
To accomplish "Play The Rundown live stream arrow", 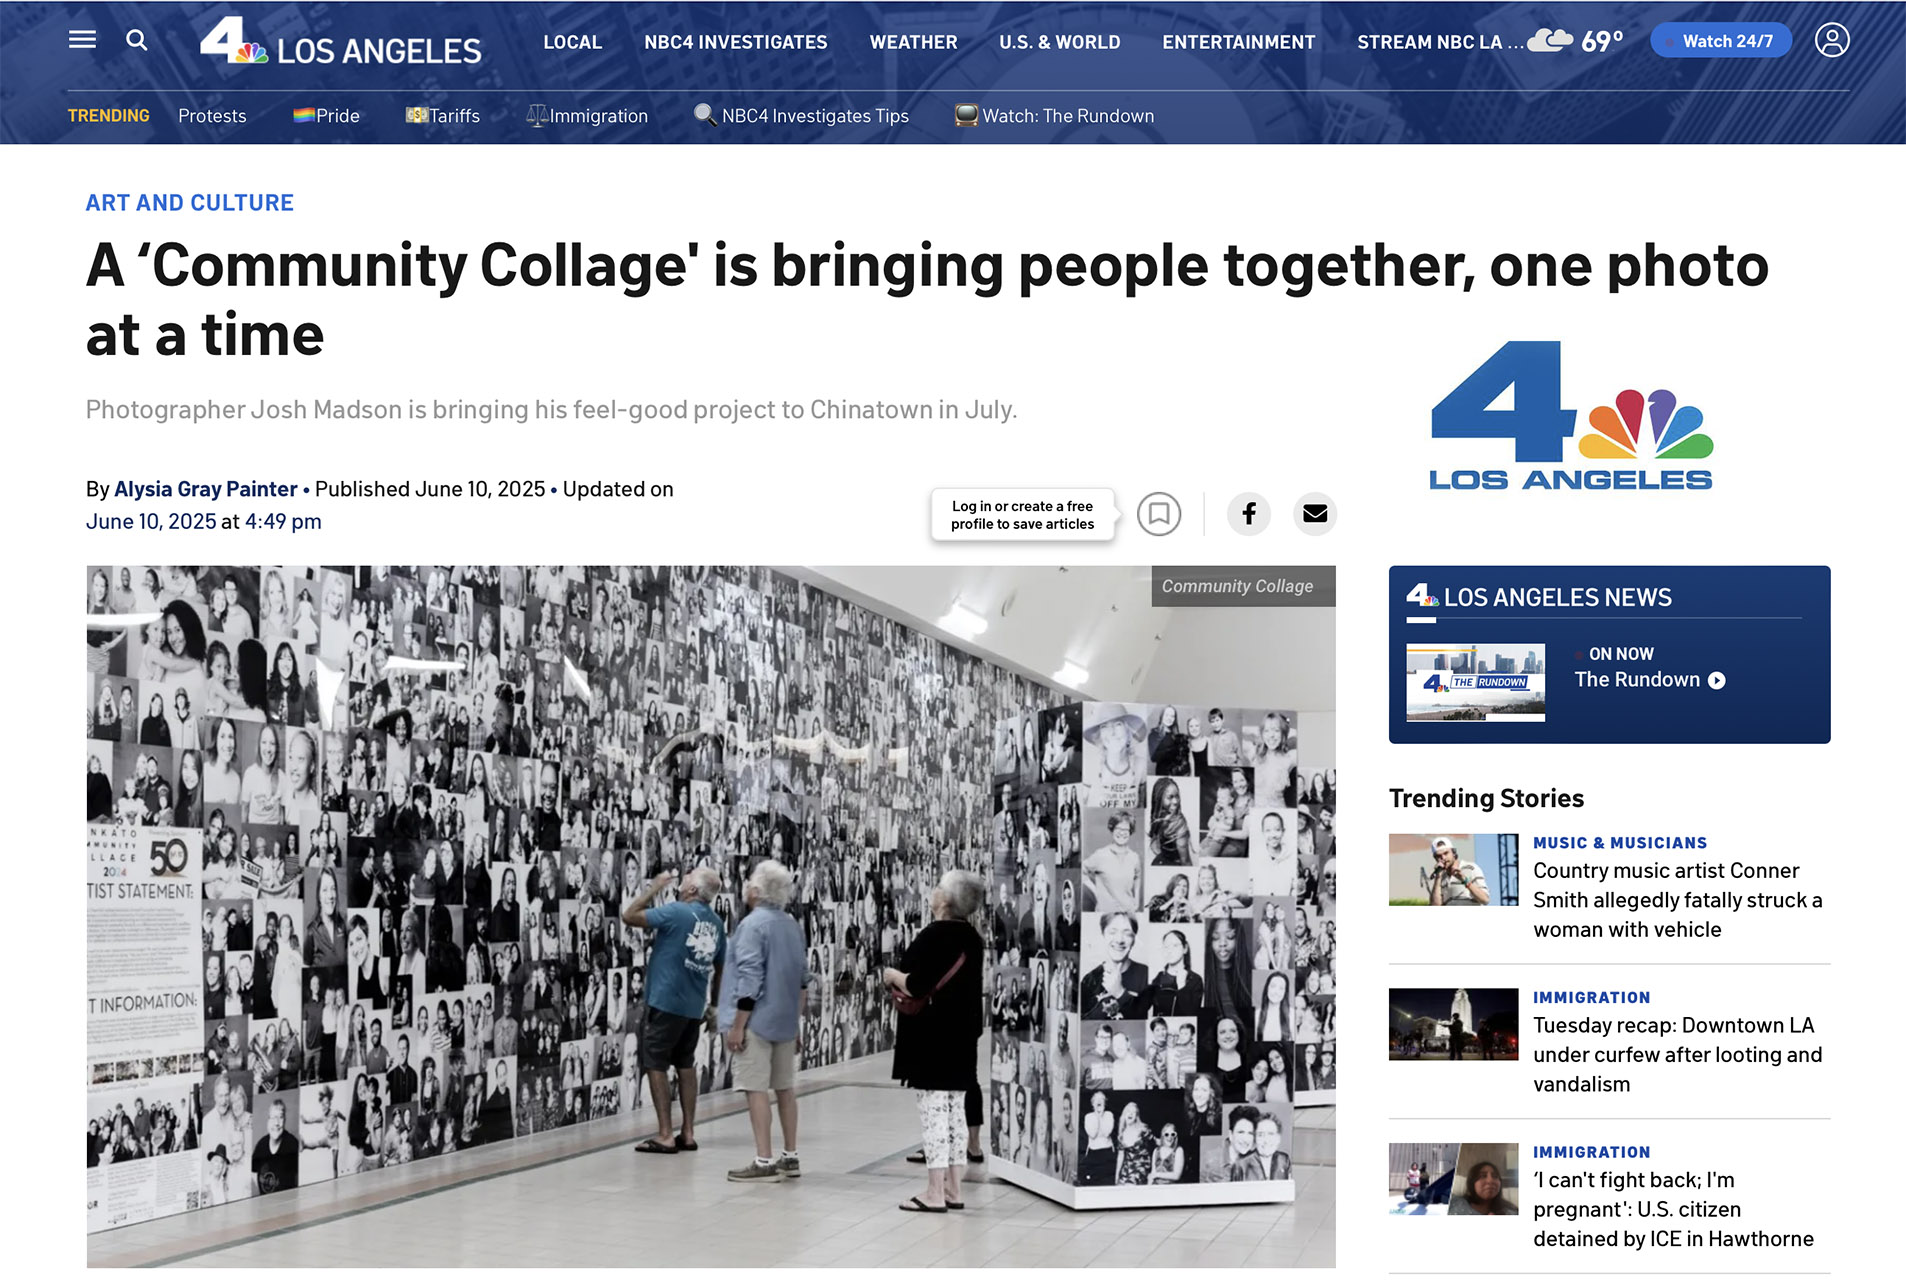I will [x=1717, y=680].
